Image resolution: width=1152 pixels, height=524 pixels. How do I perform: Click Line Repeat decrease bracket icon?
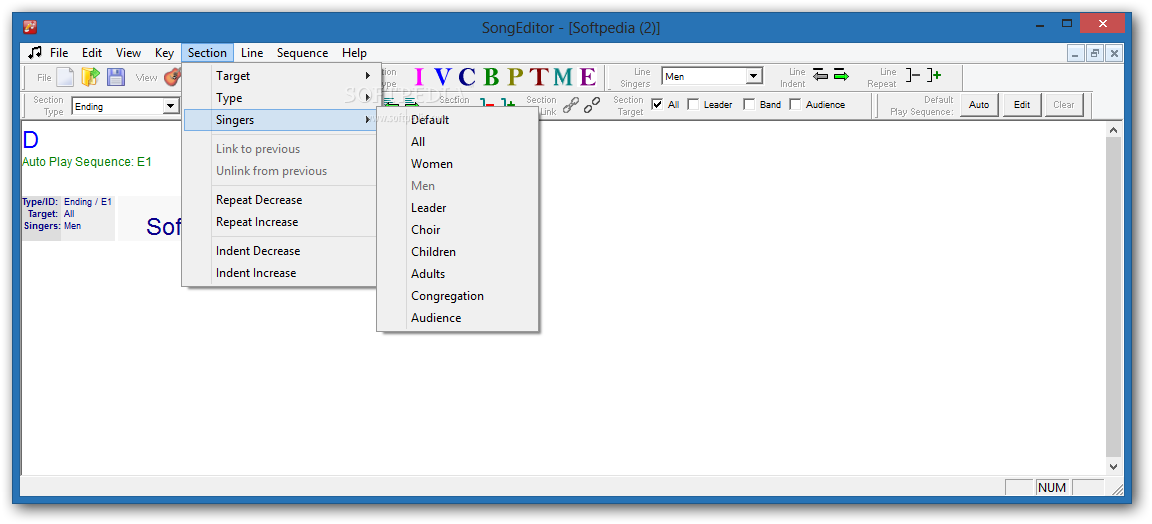pyautogui.click(x=912, y=75)
